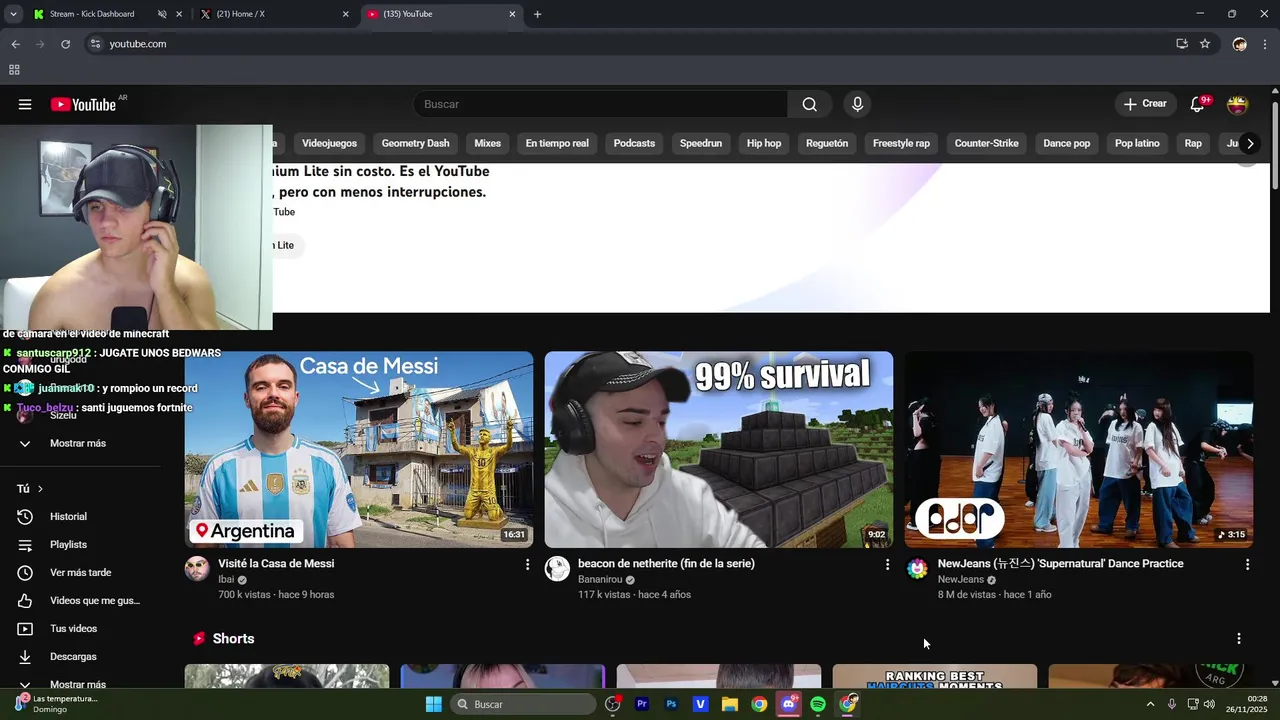Select the Mixes filter chip
The width and height of the screenshot is (1280, 720).
(x=487, y=143)
